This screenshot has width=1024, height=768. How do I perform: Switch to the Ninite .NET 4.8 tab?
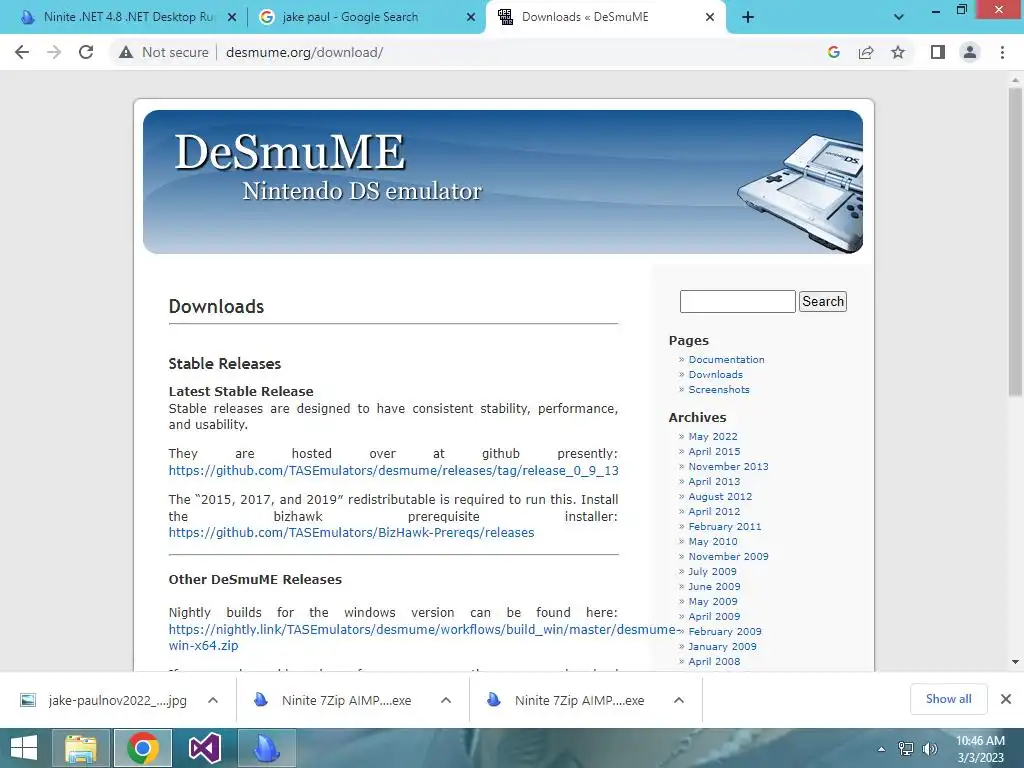point(127,17)
